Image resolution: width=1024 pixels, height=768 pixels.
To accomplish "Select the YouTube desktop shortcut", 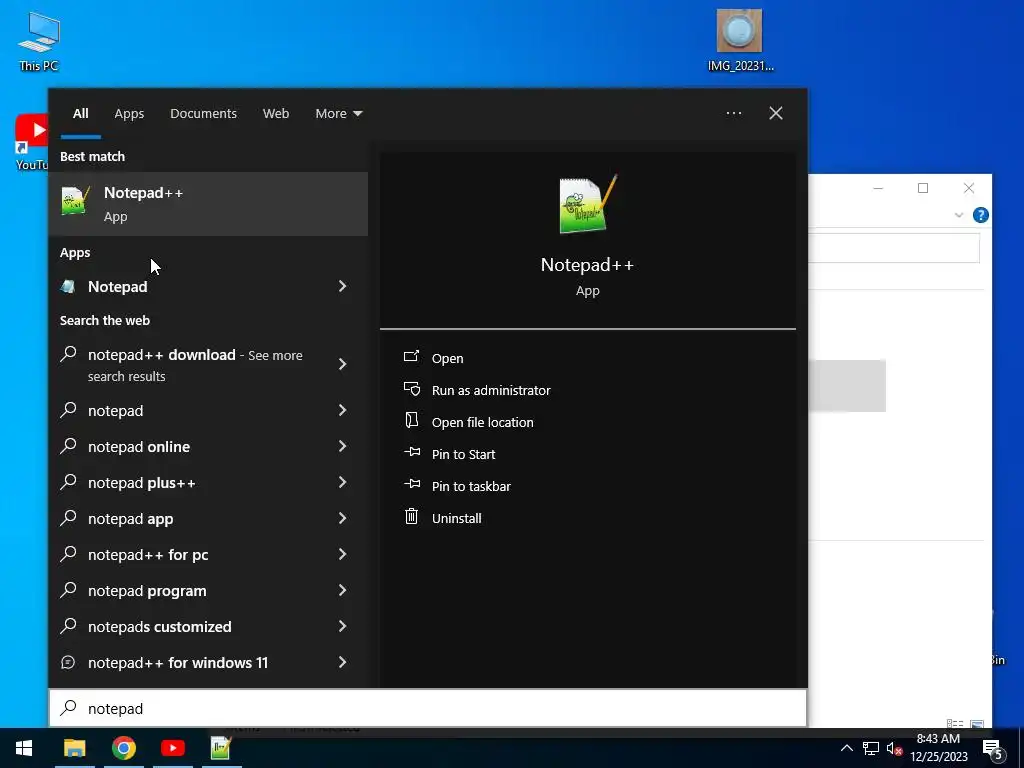I will [31, 142].
